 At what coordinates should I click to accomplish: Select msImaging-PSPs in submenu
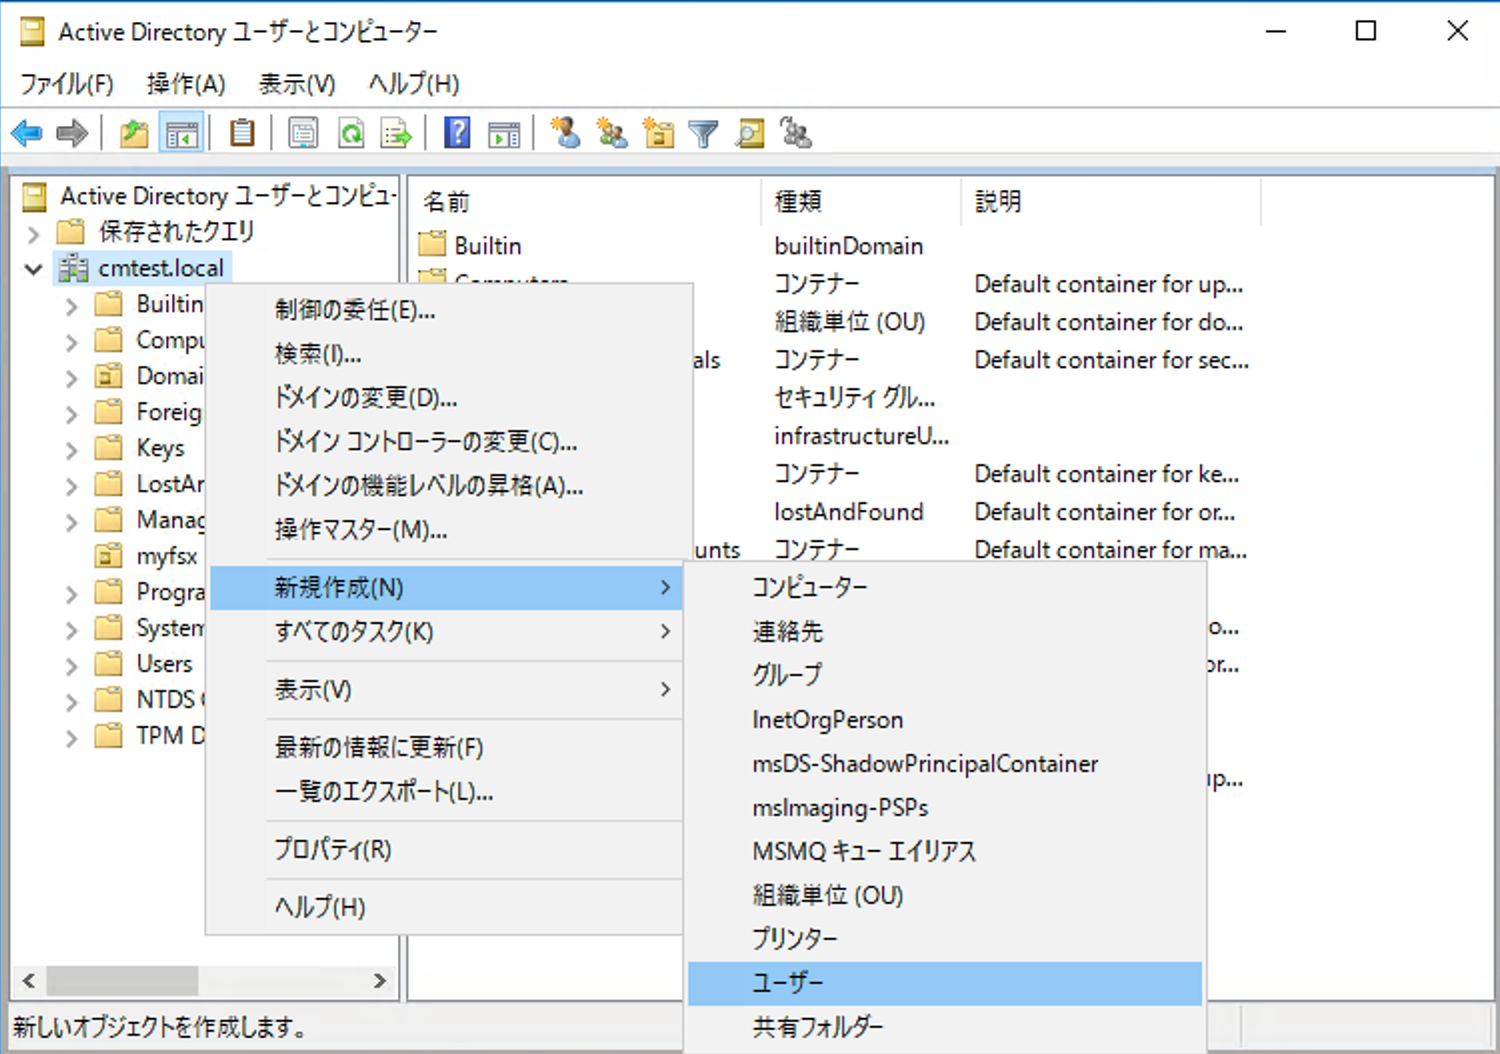click(x=945, y=808)
